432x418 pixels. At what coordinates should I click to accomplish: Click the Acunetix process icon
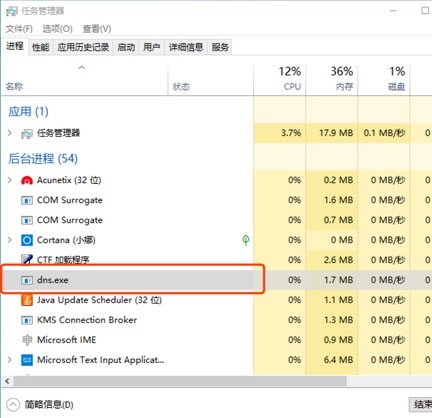pyautogui.click(x=27, y=180)
